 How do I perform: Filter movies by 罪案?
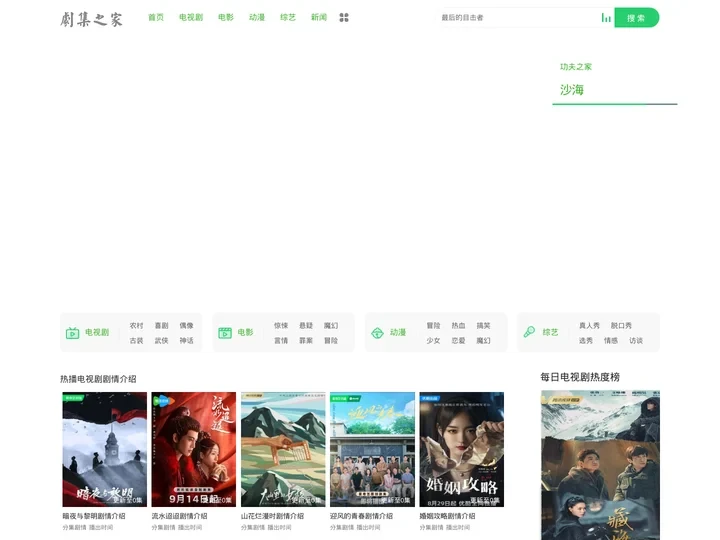click(x=306, y=341)
